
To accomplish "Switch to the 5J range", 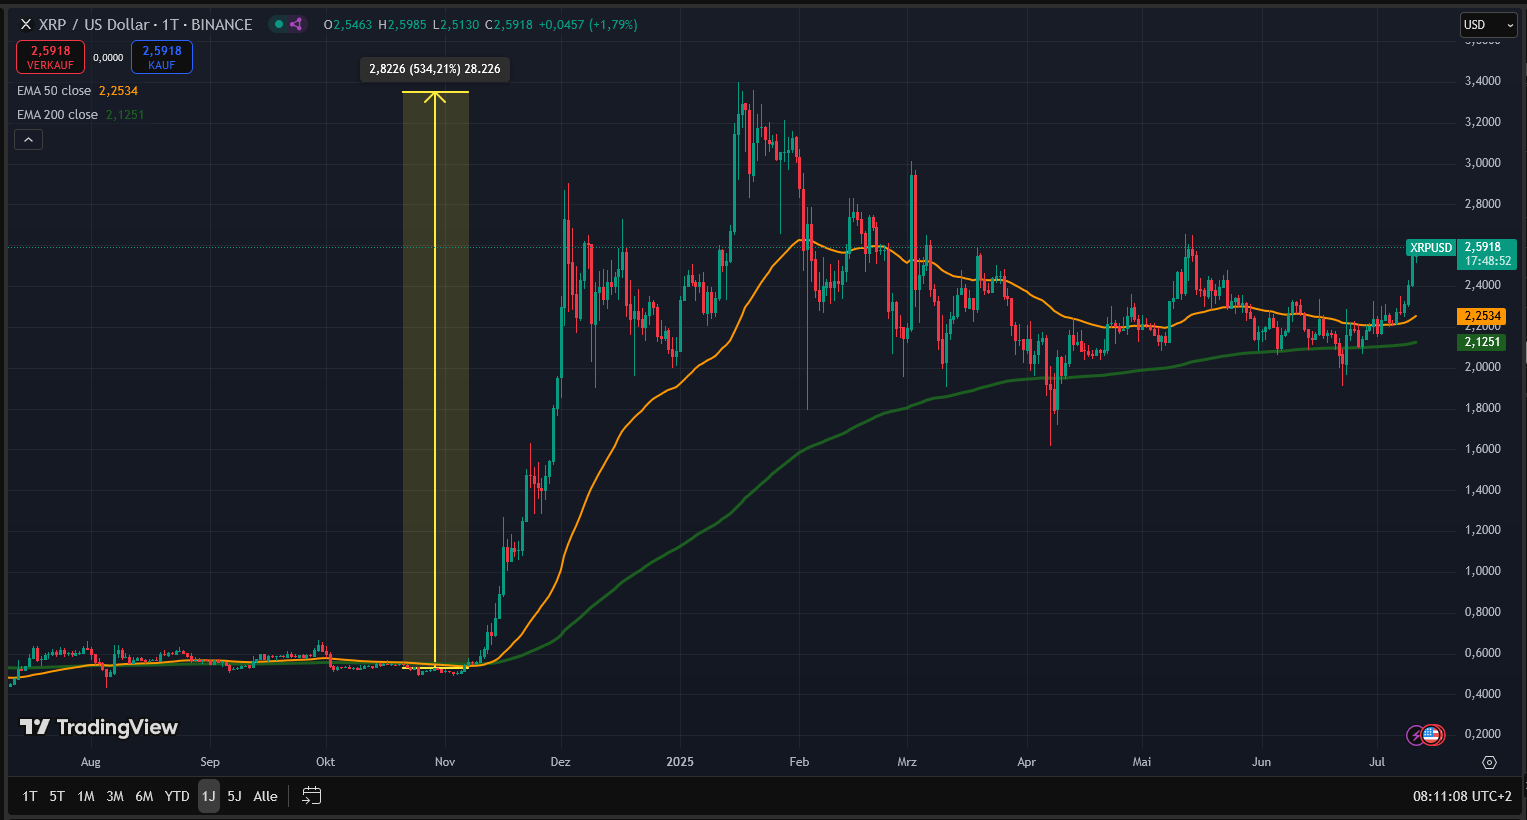I will tap(234, 796).
